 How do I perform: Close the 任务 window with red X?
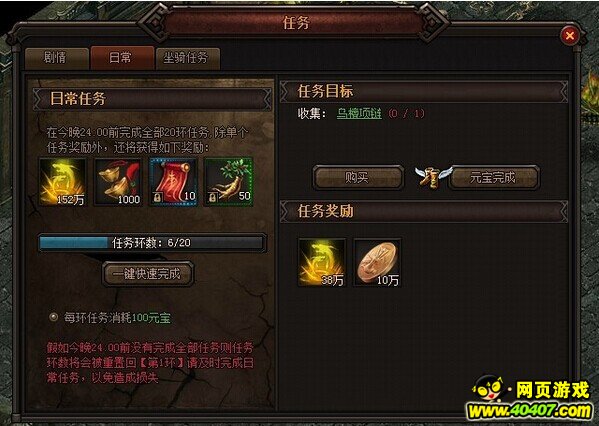[570, 36]
